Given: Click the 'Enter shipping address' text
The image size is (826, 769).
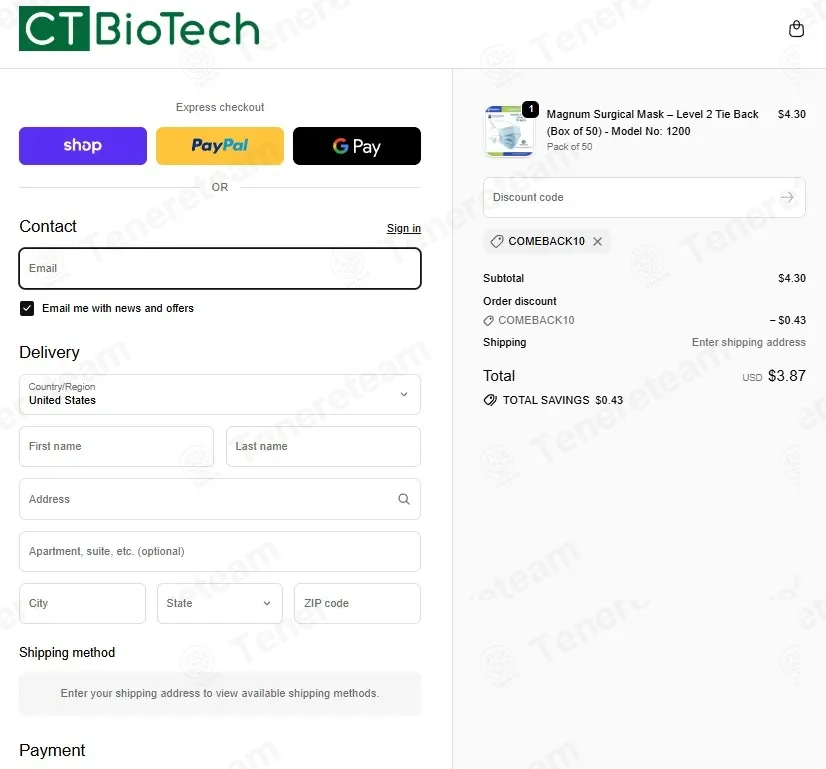Looking at the screenshot, I should click(x=749, y=342).
